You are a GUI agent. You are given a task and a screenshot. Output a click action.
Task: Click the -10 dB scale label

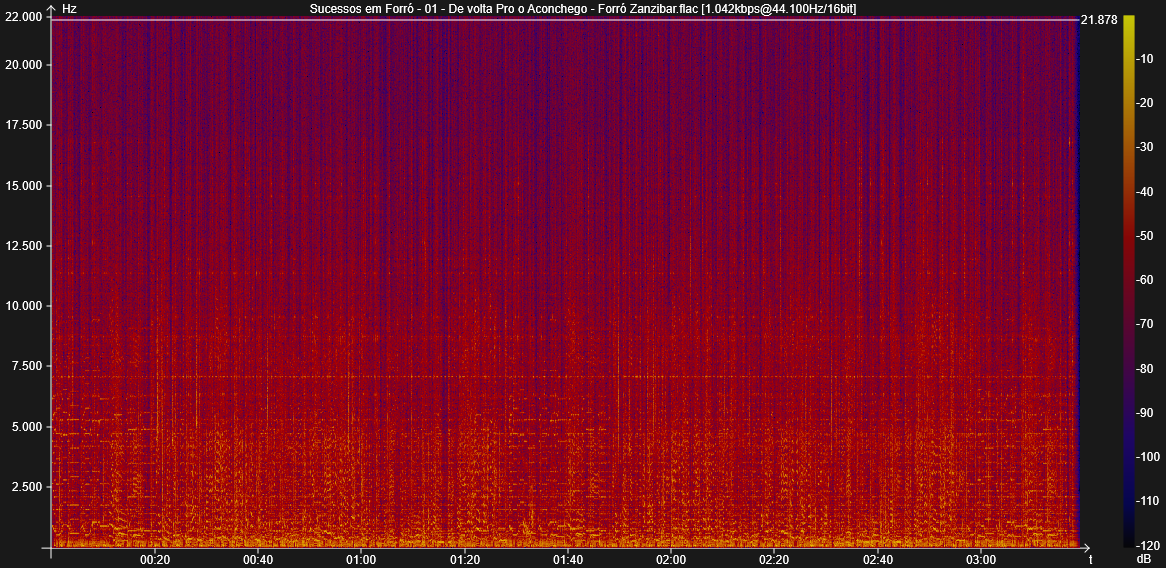pyautogui.click(x=1145, y=59)
